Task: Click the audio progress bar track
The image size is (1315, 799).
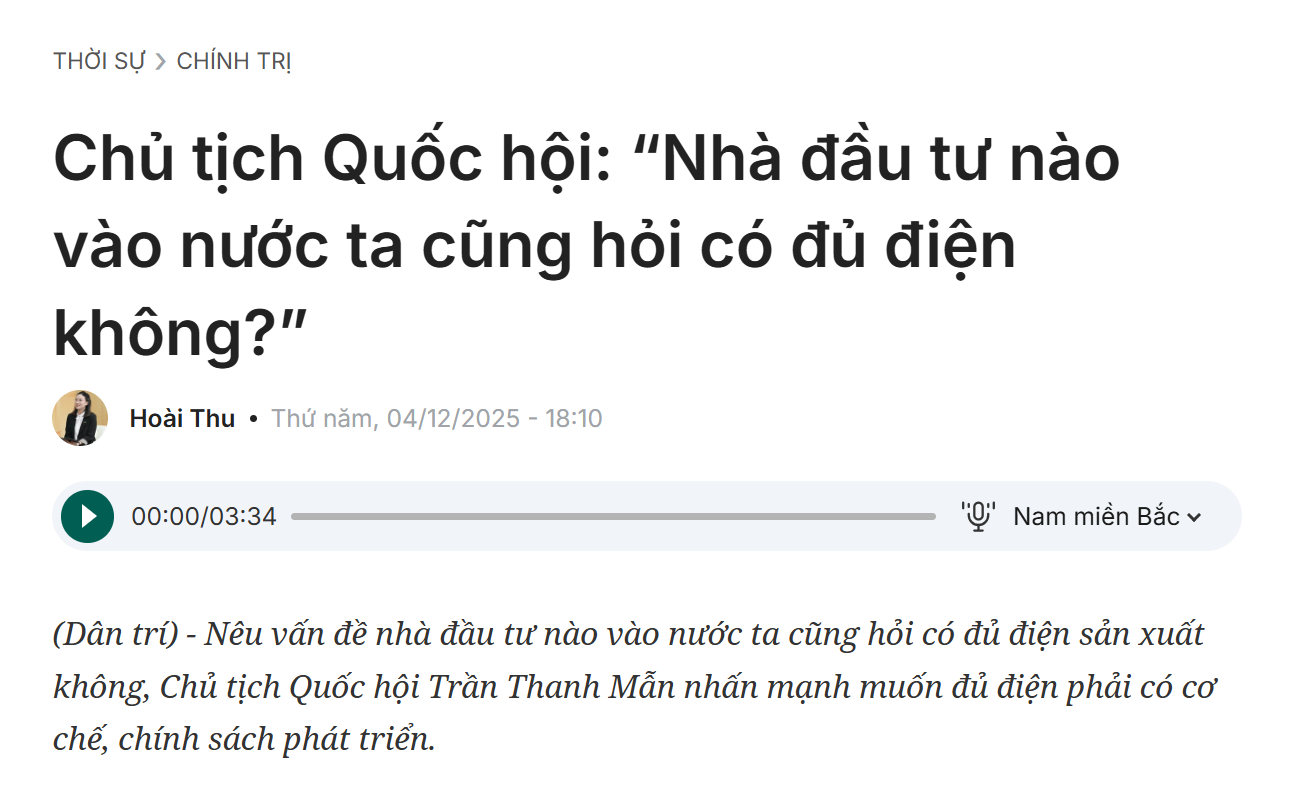Action: click(612, 517)
